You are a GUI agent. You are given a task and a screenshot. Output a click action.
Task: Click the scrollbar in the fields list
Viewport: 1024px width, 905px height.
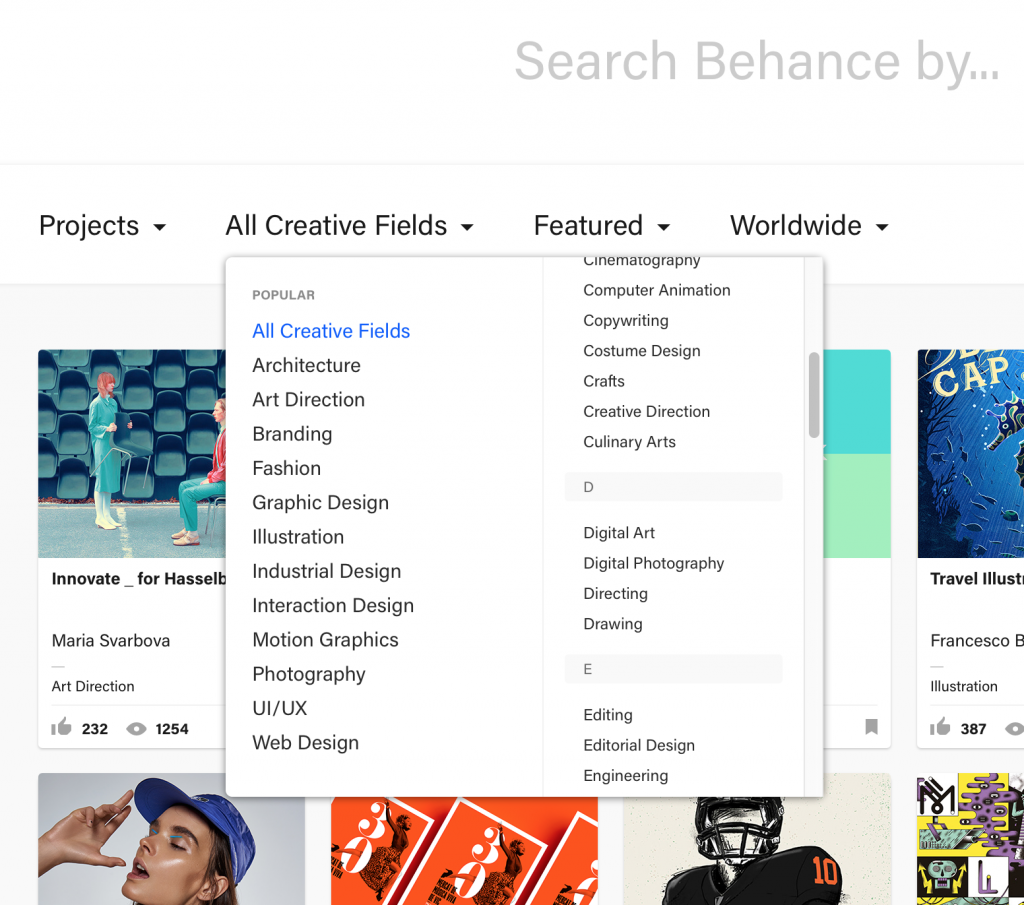click(814, 400)
